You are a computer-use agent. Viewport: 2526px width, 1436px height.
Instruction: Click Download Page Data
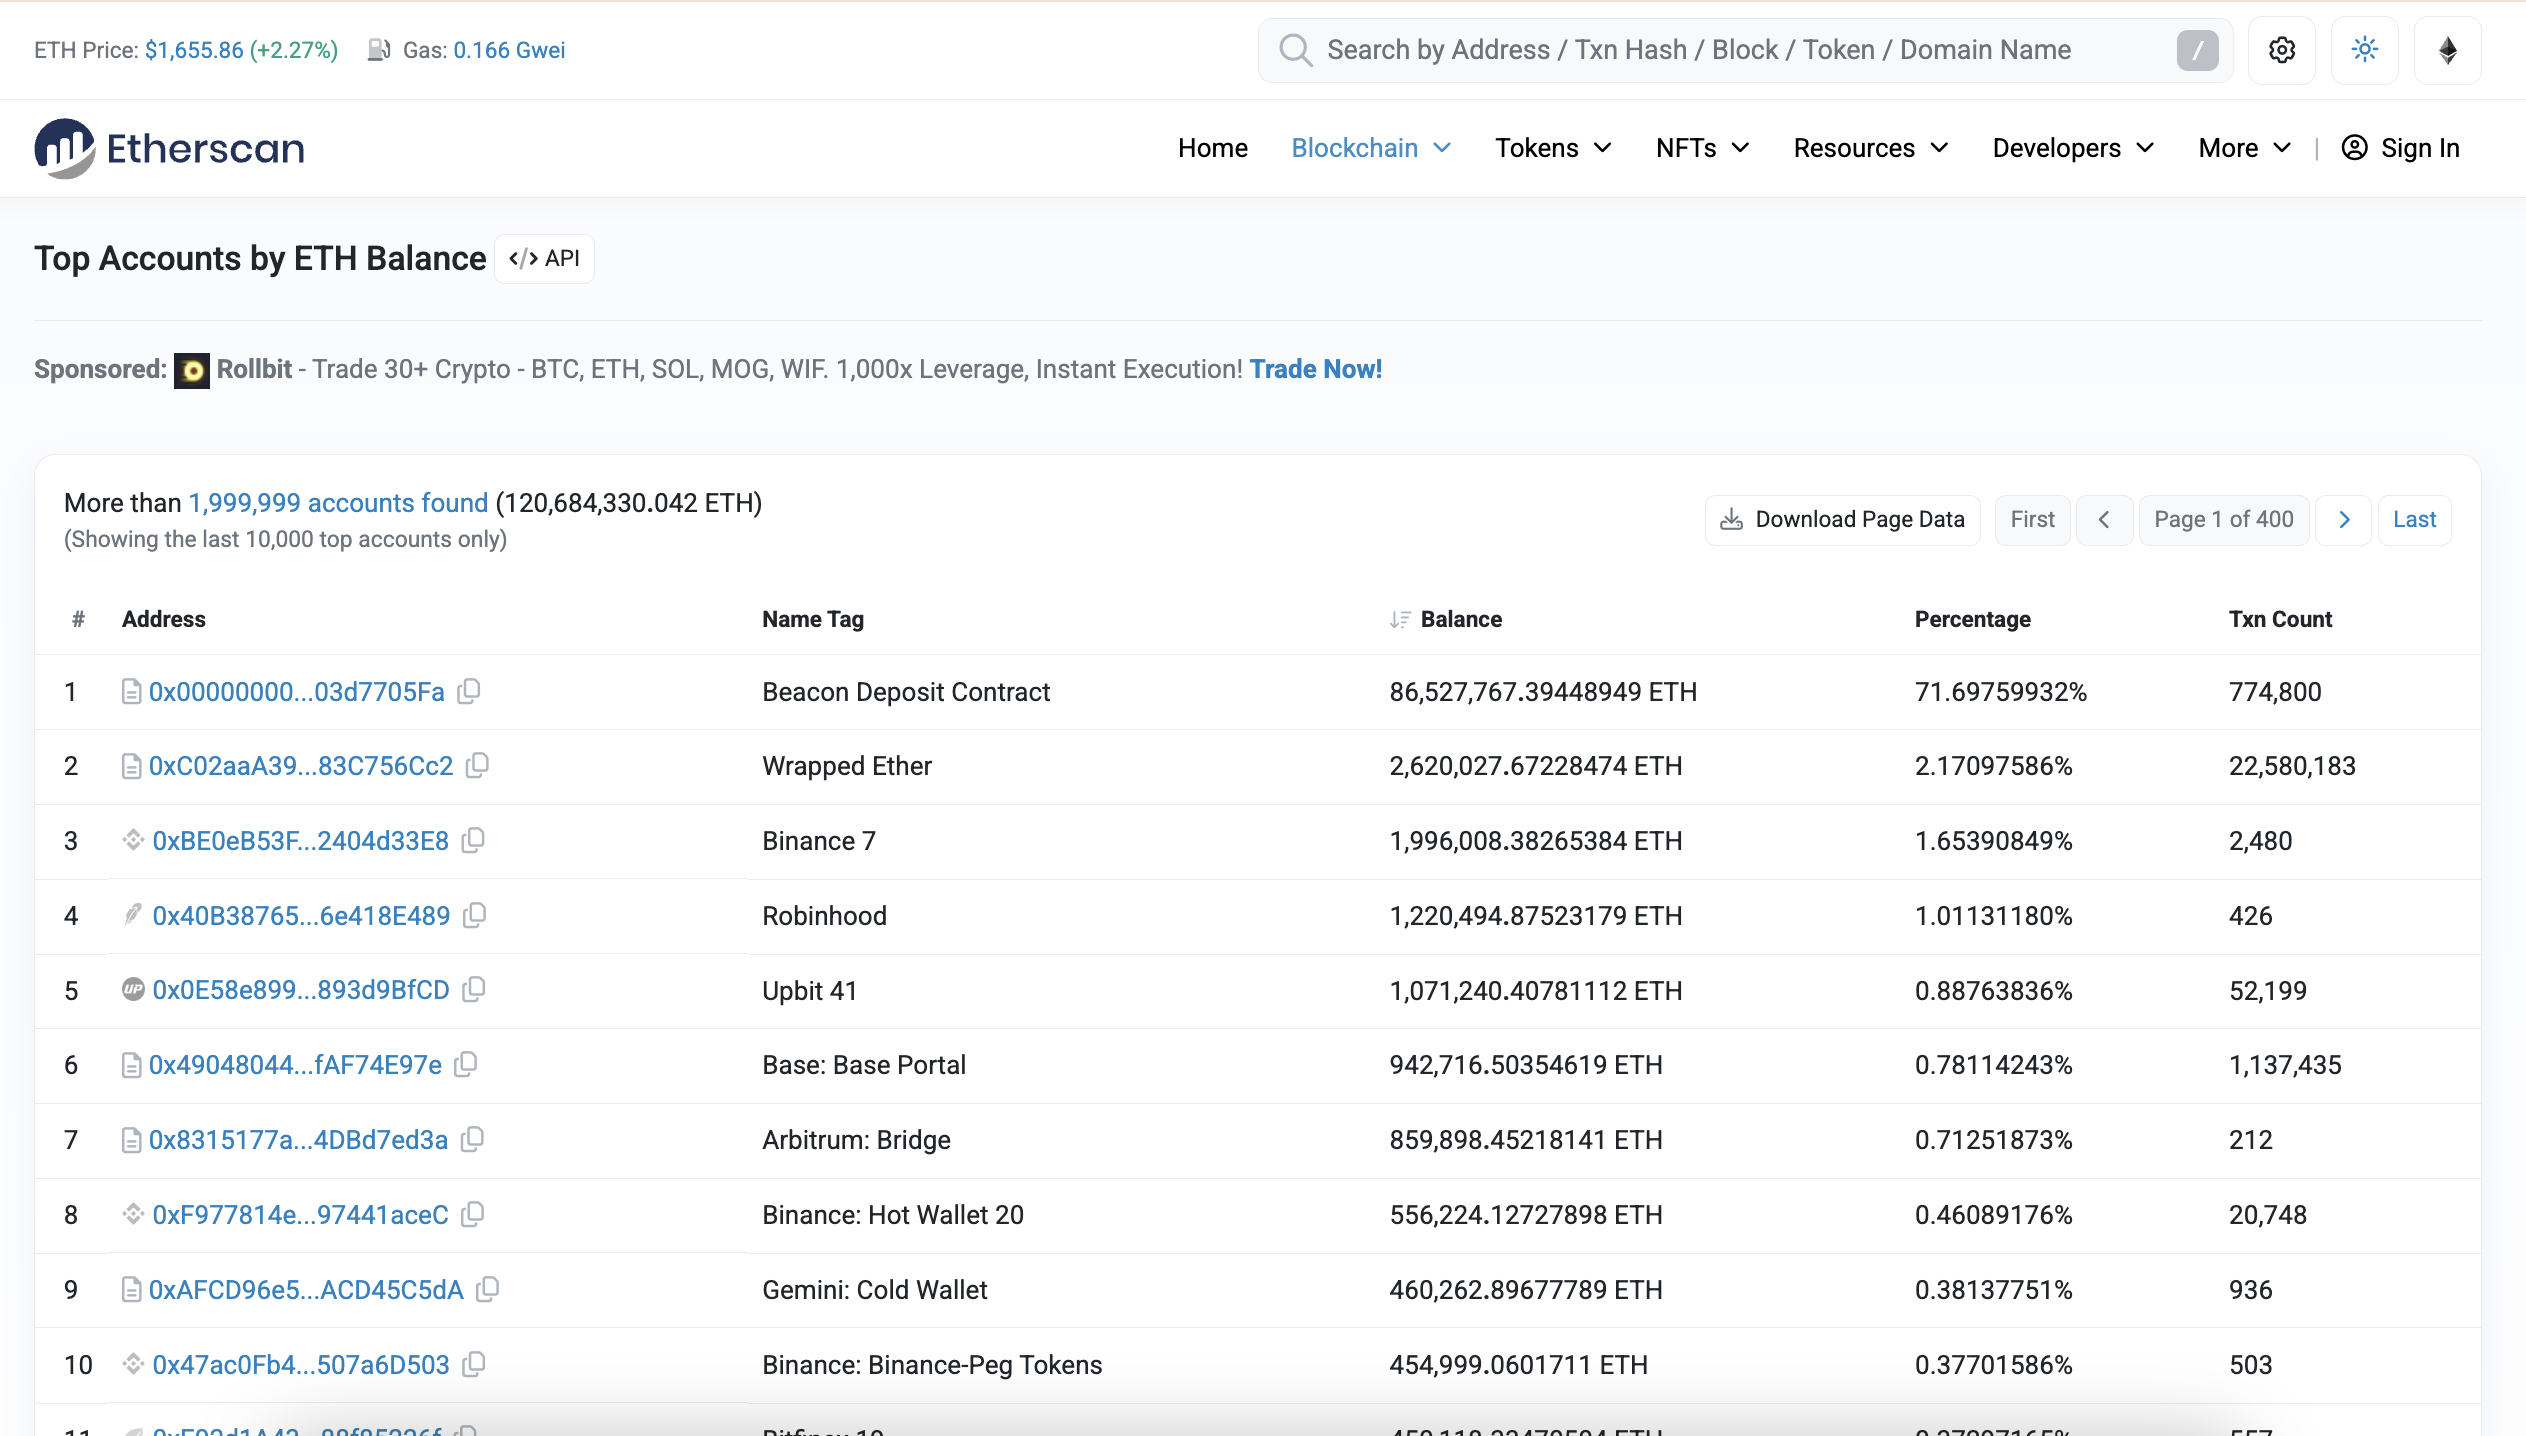tap(1842, 520)
